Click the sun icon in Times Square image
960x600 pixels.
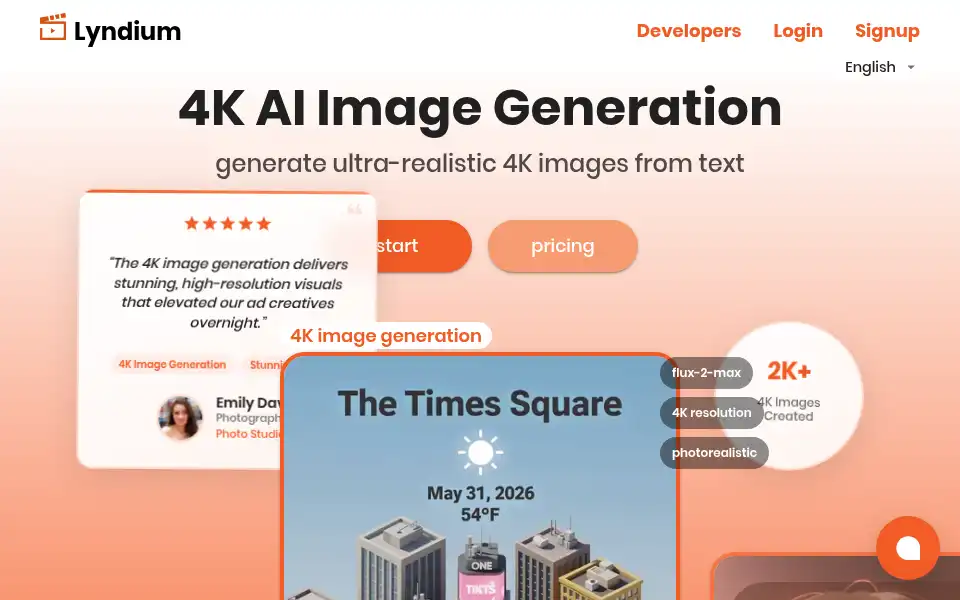[481, 452]
